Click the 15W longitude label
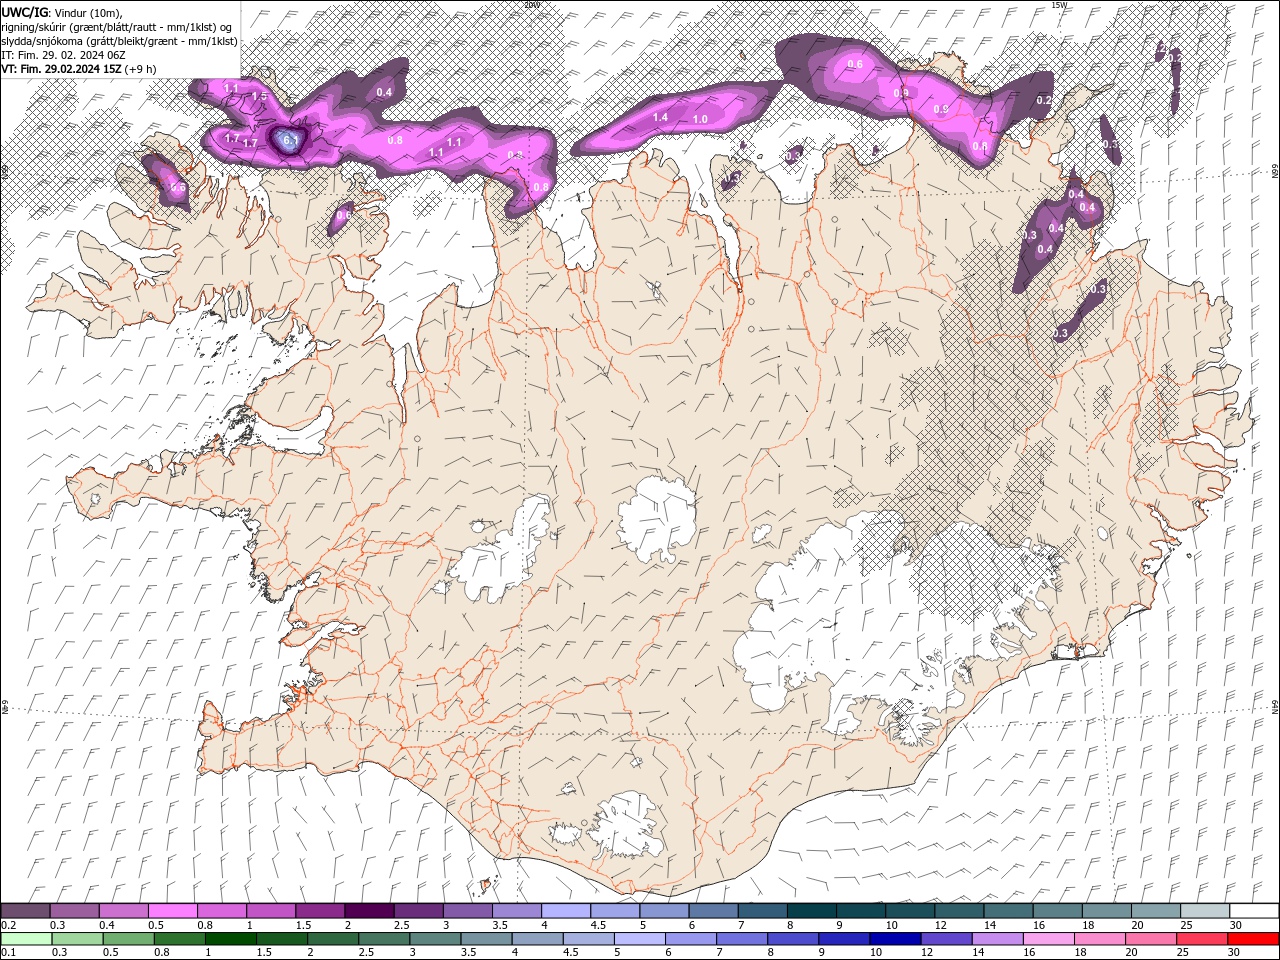1280x960 pixels. pyautogui.click(x=1060, y=5)
